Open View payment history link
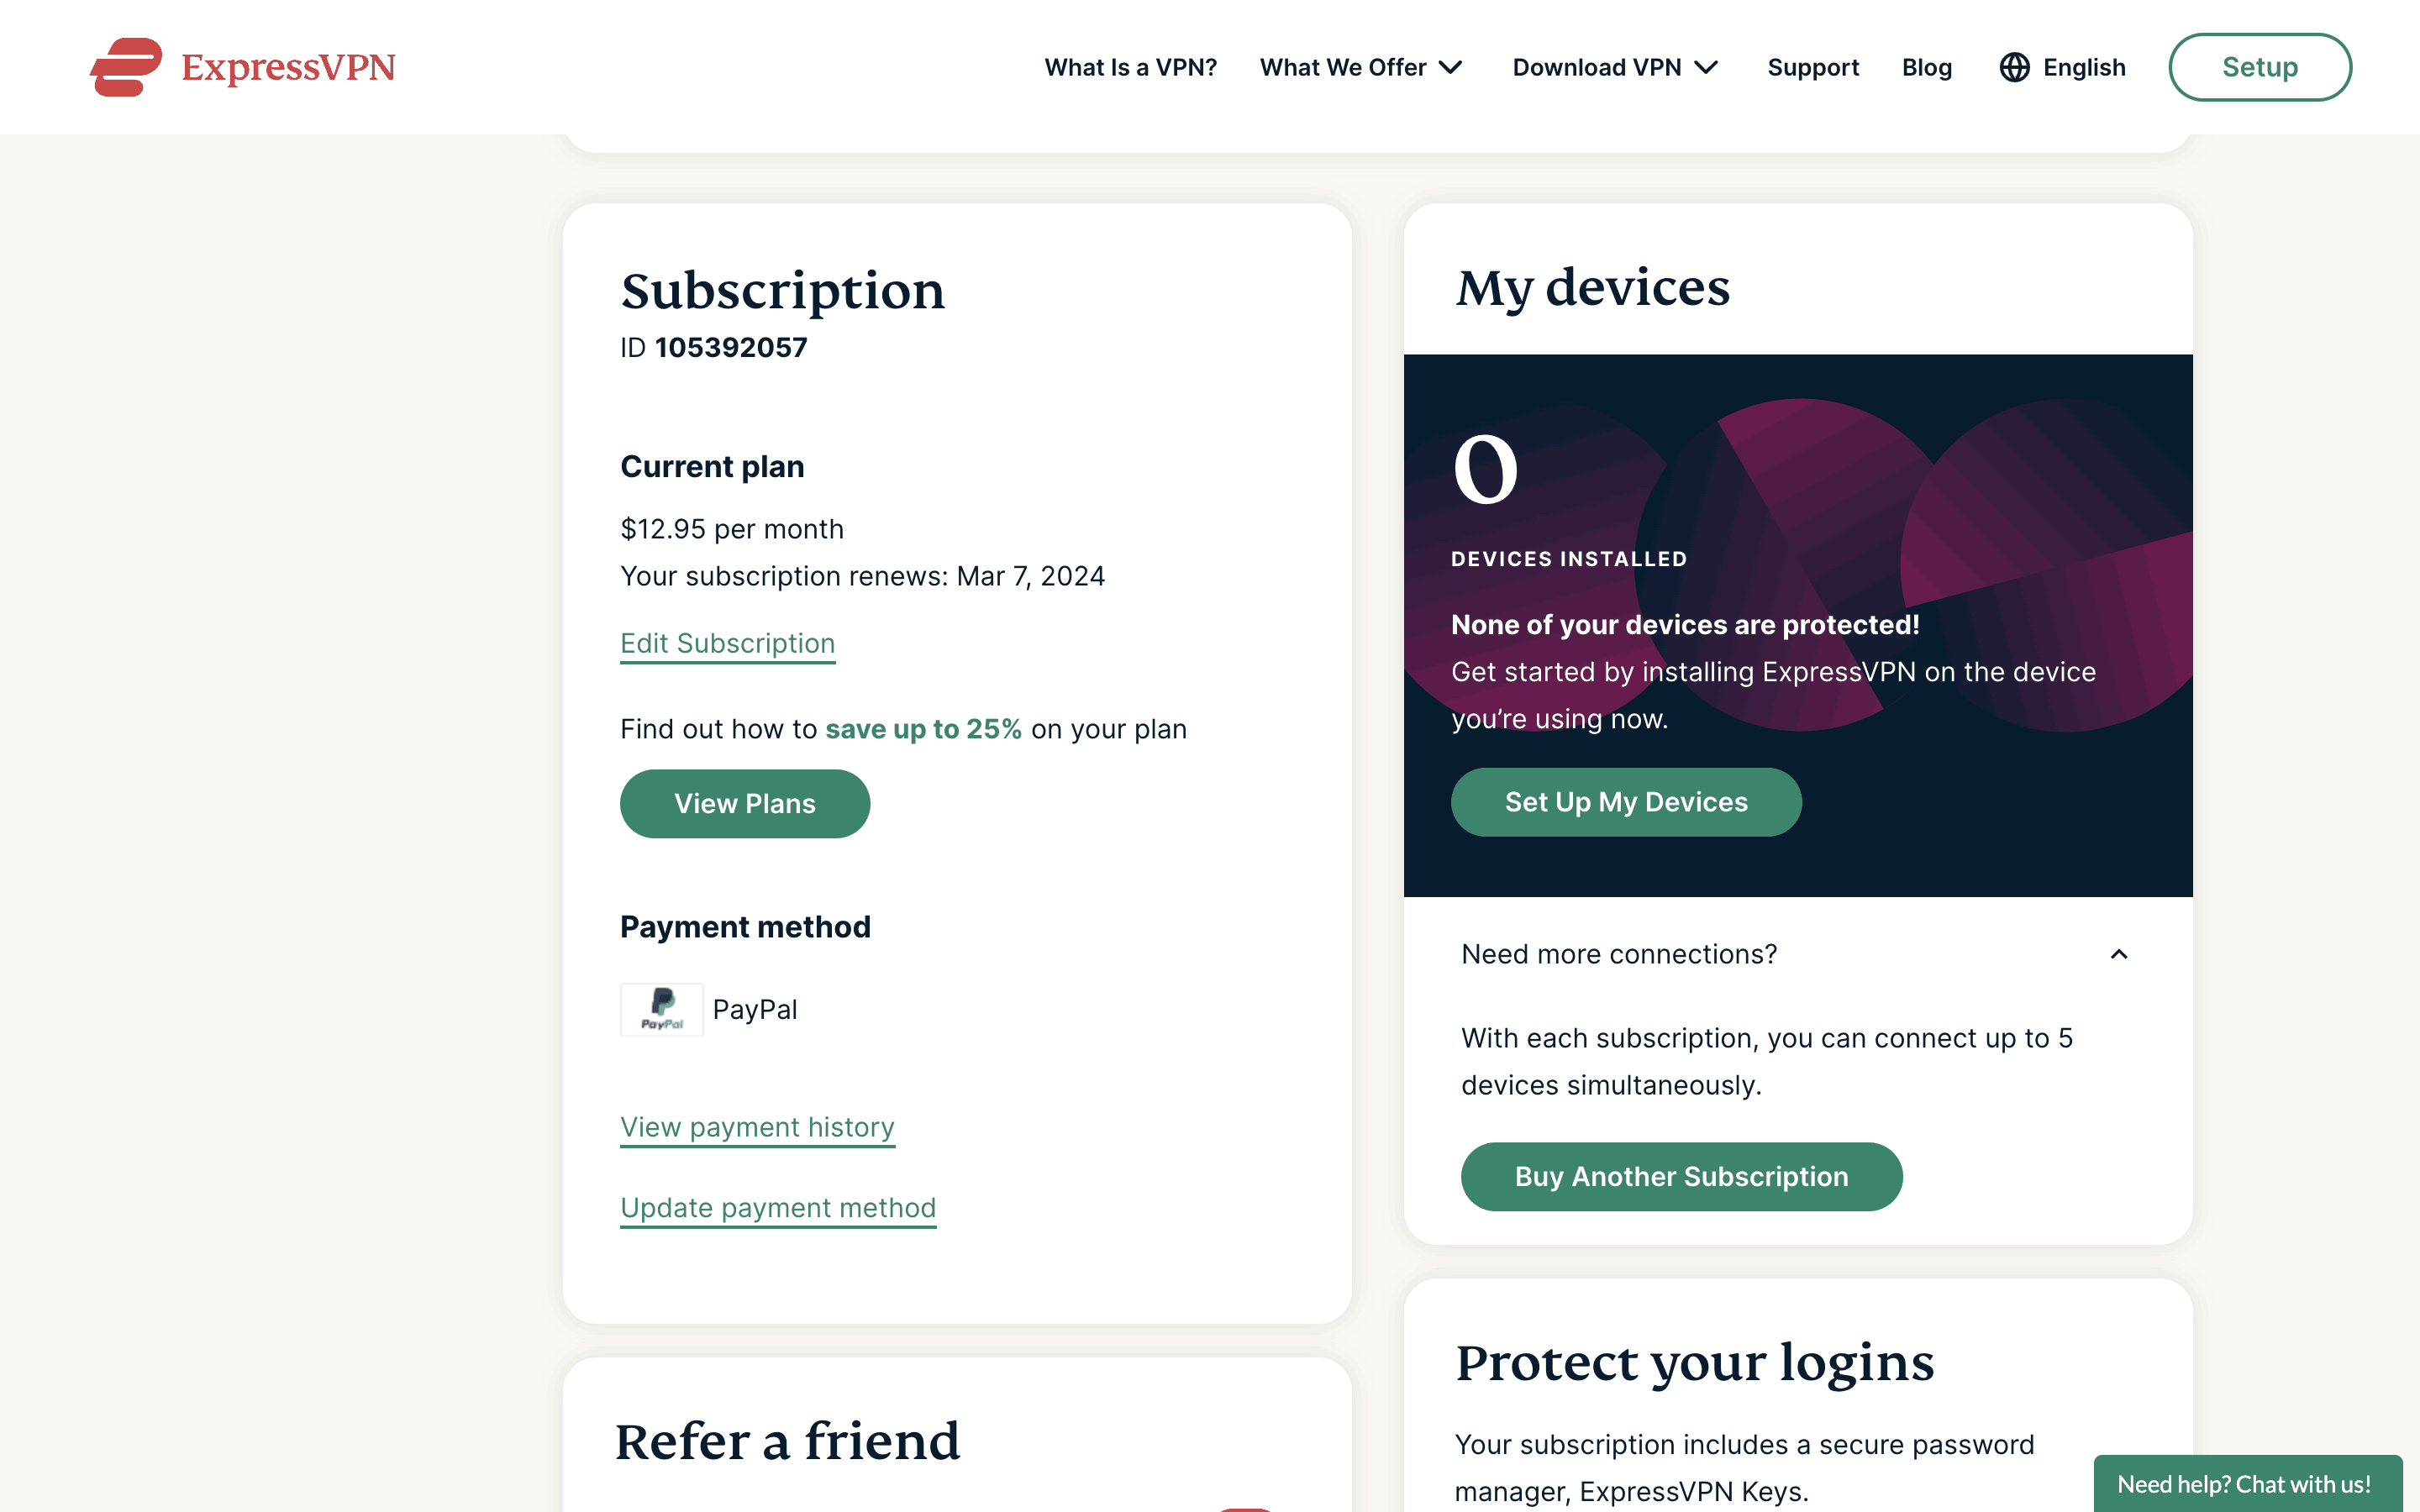 [x=757, y=1127]
